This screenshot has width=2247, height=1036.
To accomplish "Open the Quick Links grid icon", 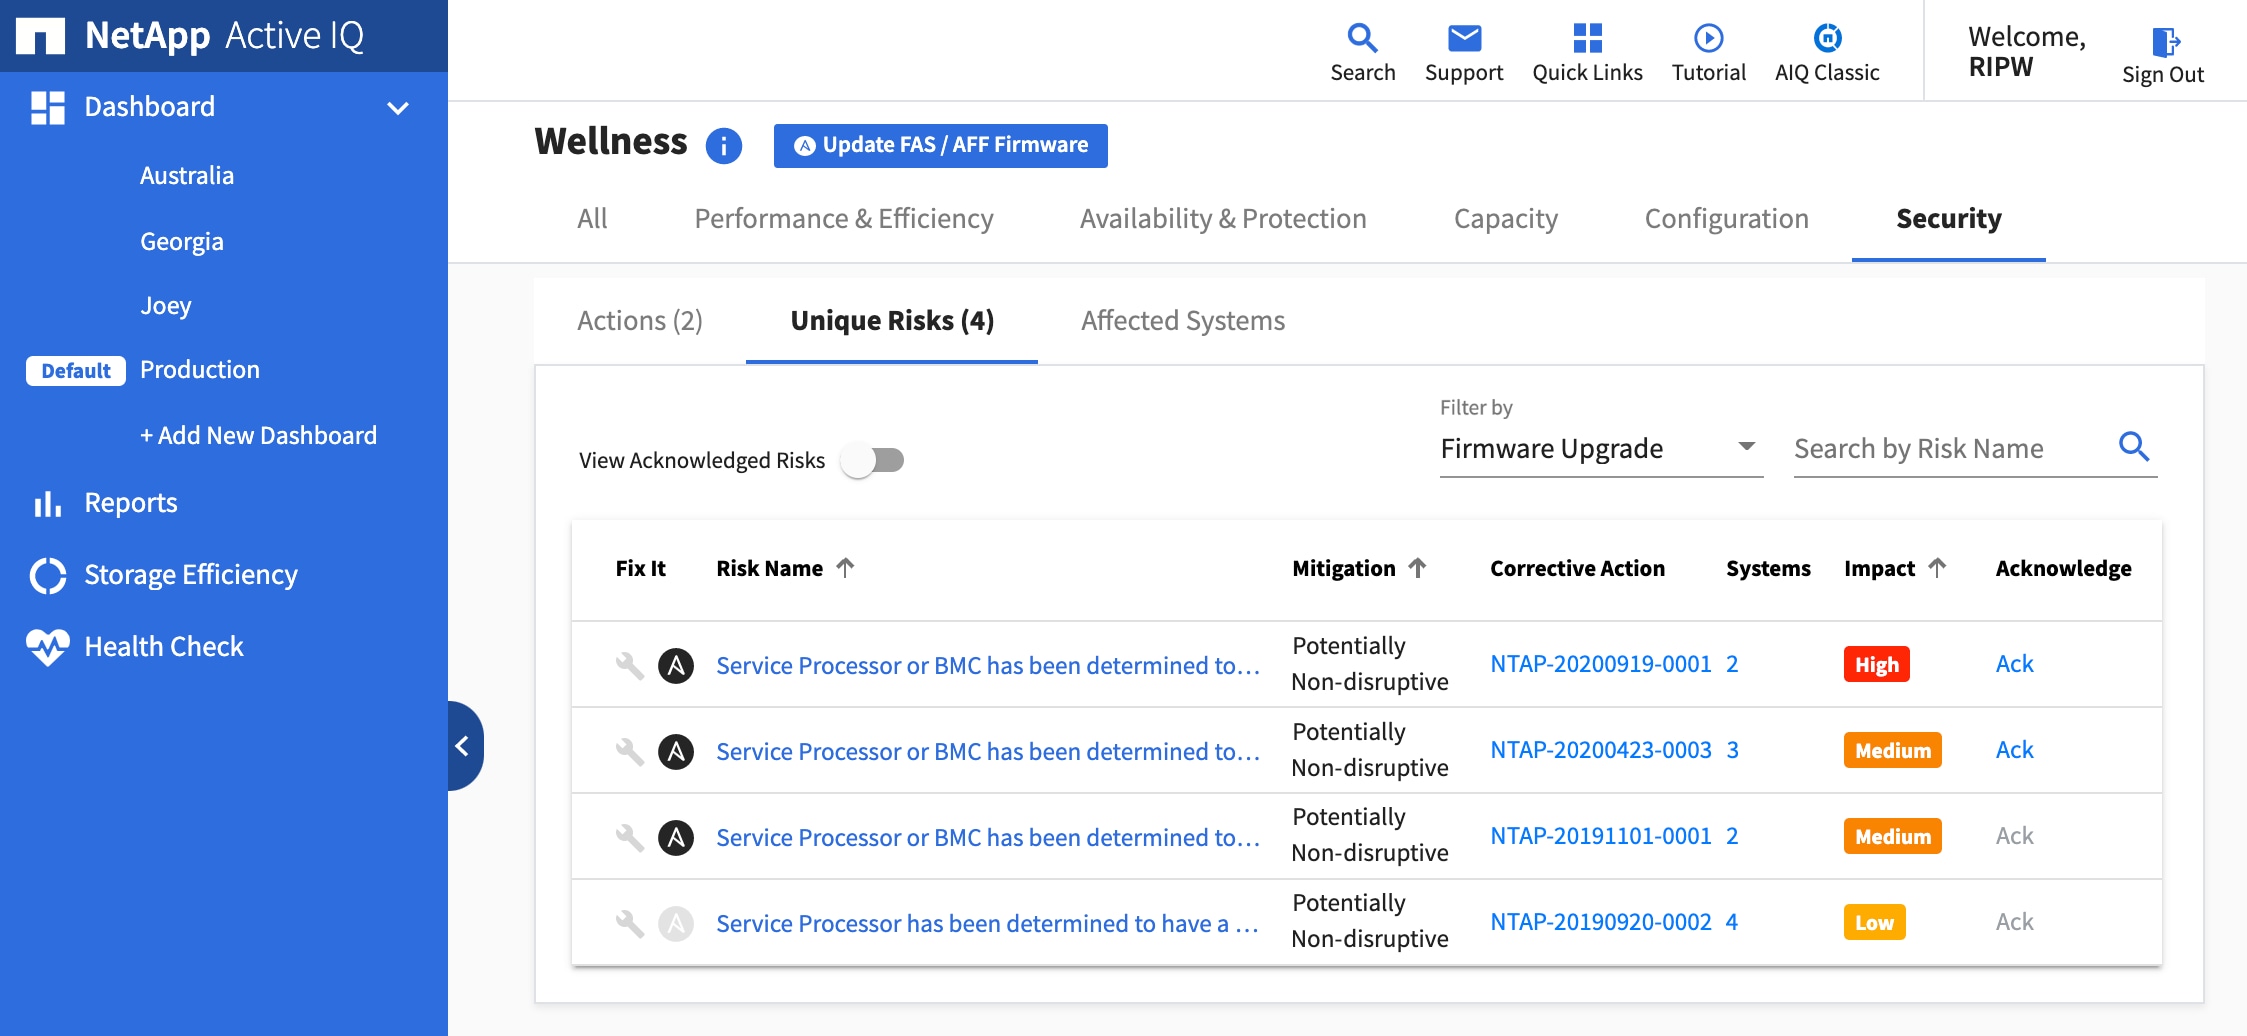I will point(1587,38).
